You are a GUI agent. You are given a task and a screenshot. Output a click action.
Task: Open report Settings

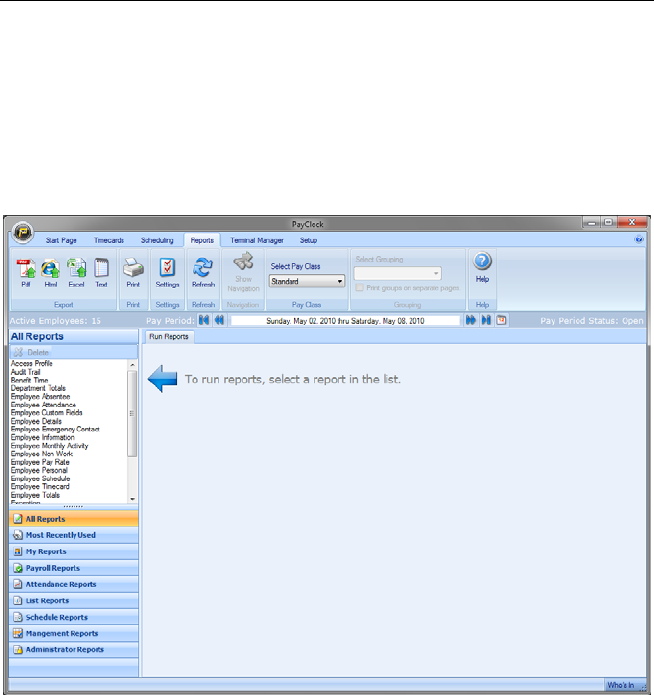click(x=167, y=273)
